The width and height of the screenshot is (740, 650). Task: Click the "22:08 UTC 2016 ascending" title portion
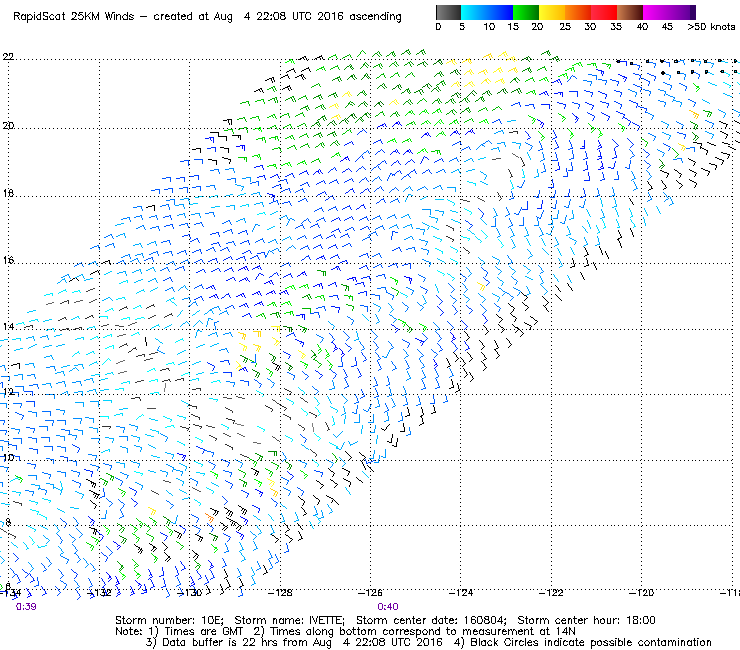click(x=329, y=17)
